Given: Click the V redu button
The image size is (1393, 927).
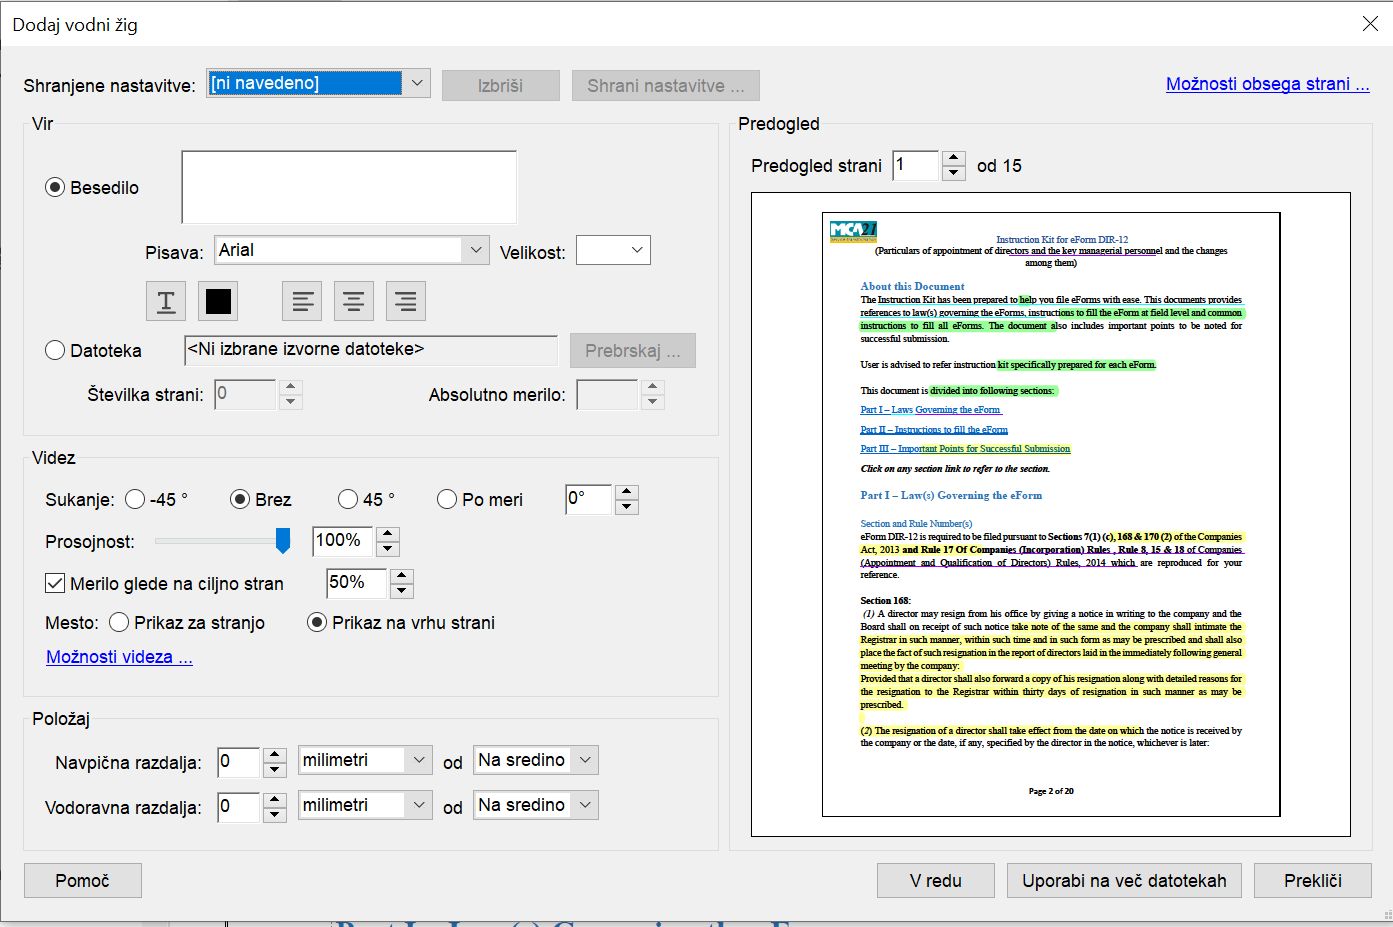Looking at the screenshot, I should point(936,881).
